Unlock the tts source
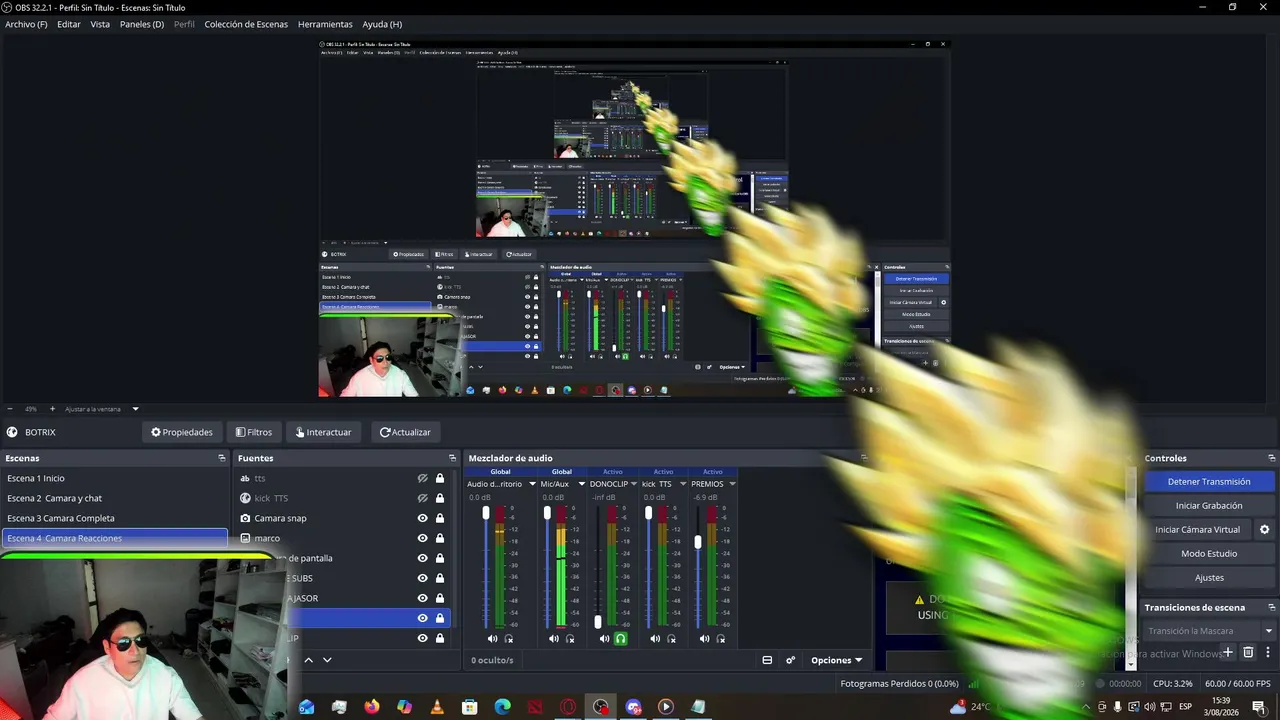 click(x=439, y=478)
